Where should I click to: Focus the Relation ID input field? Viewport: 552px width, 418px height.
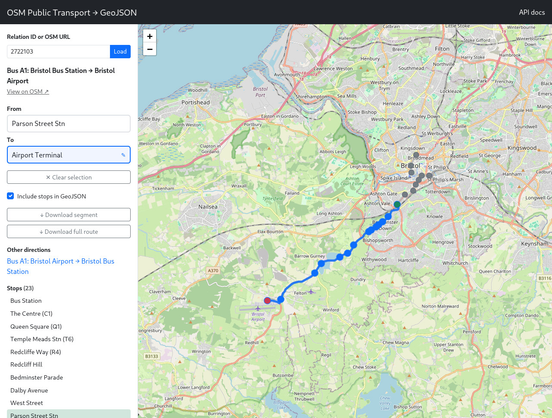pyautogui.click(x=58, y=51)
